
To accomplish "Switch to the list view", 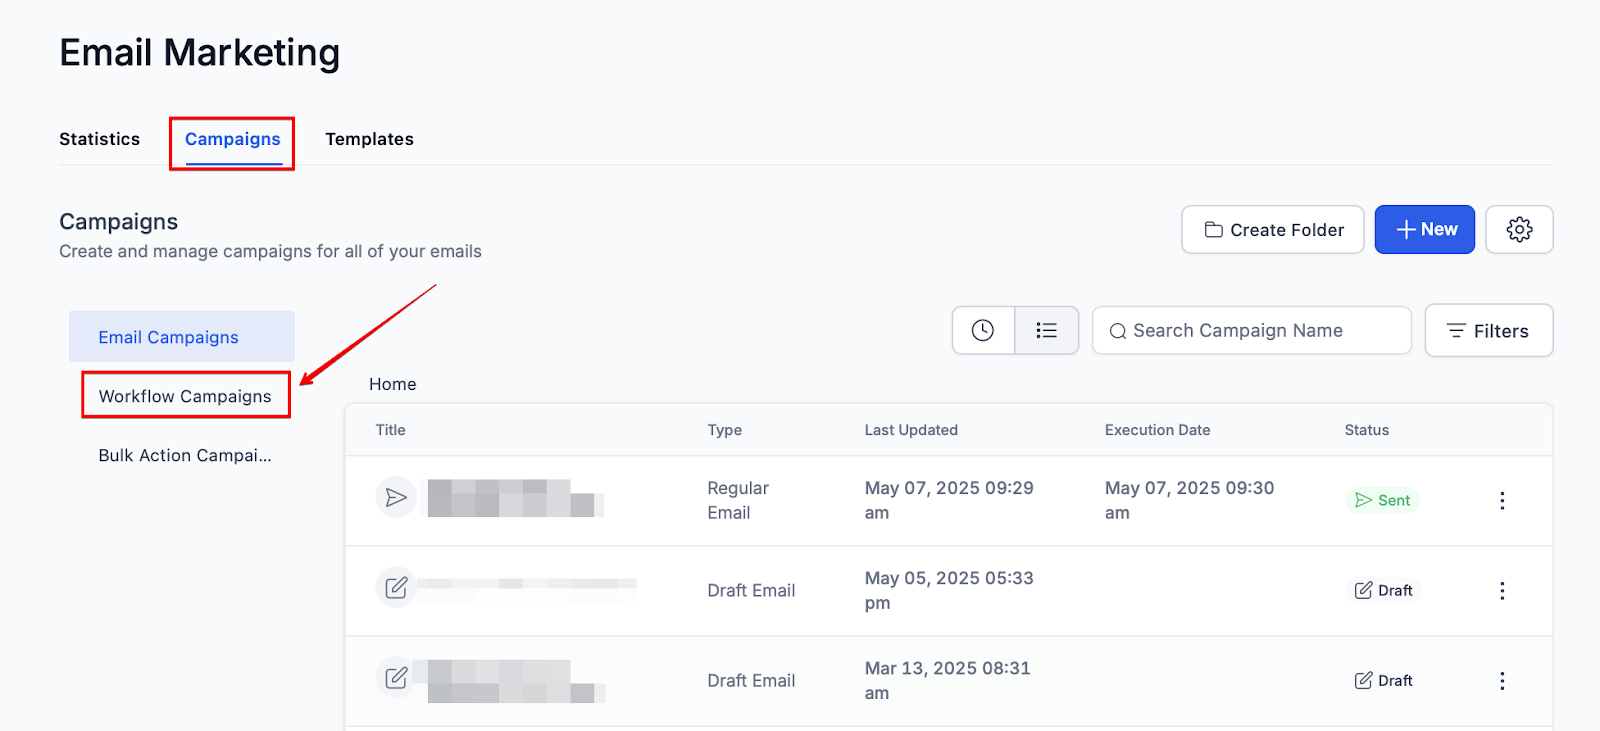I will (1047, 330).
